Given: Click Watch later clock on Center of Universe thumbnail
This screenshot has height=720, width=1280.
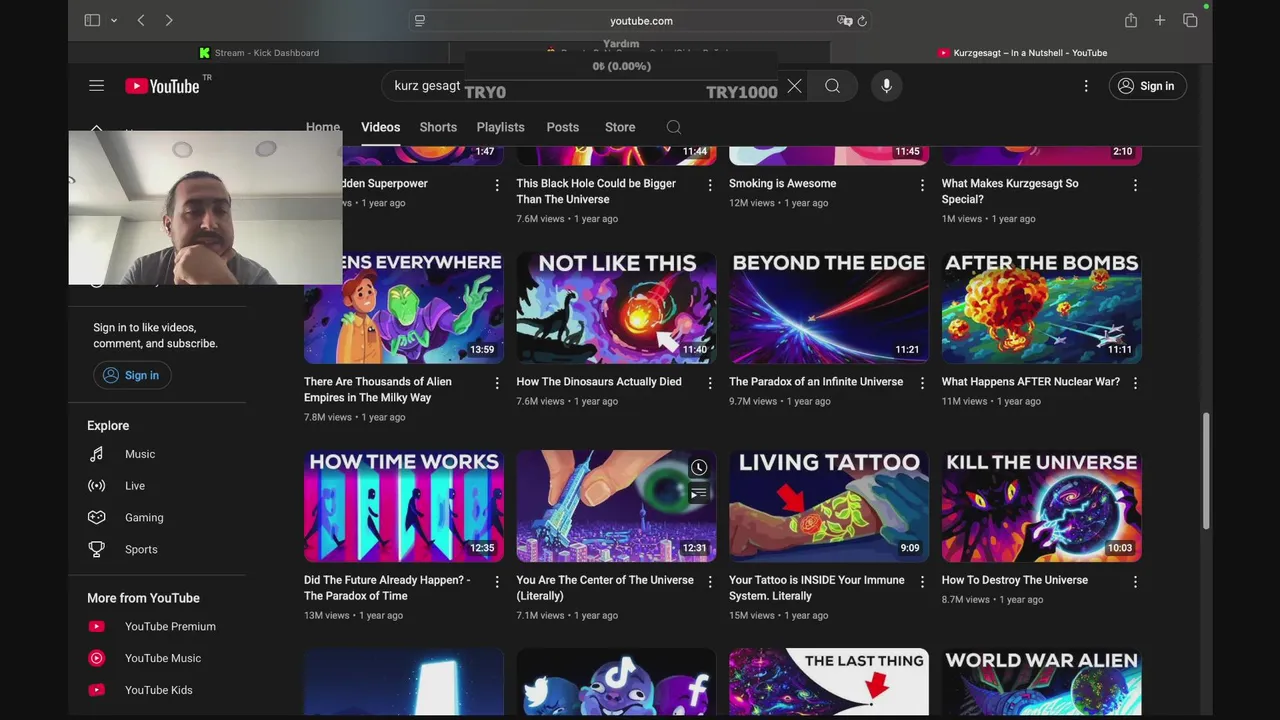Looking at the screenshot, I should 699,468.
